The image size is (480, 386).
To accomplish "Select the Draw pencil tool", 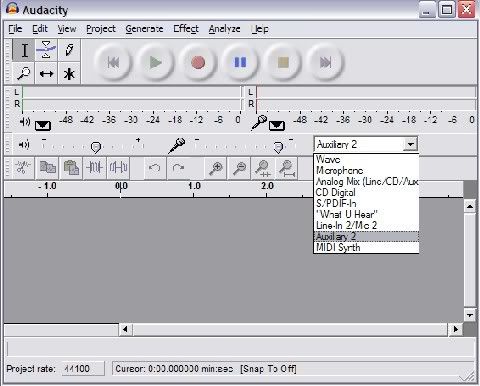I will click(x=69, y=50).
